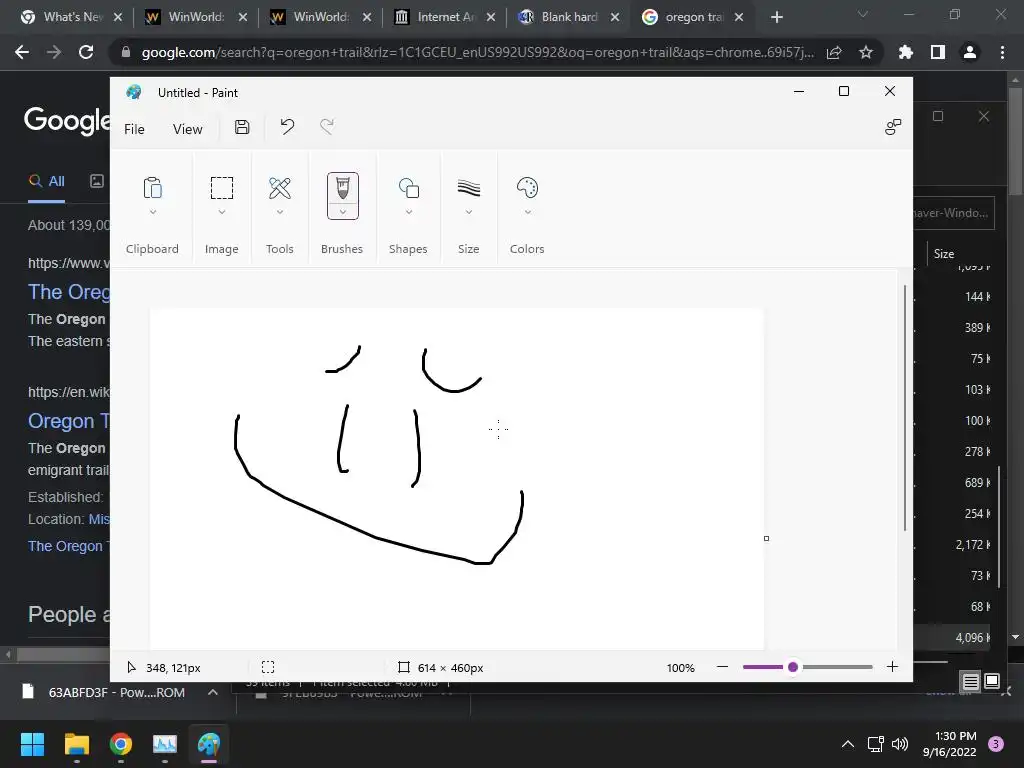The height and width of the screenshot is (768, 1024).
Task: Zoom out with the minus icon
Action: [722, 667]
